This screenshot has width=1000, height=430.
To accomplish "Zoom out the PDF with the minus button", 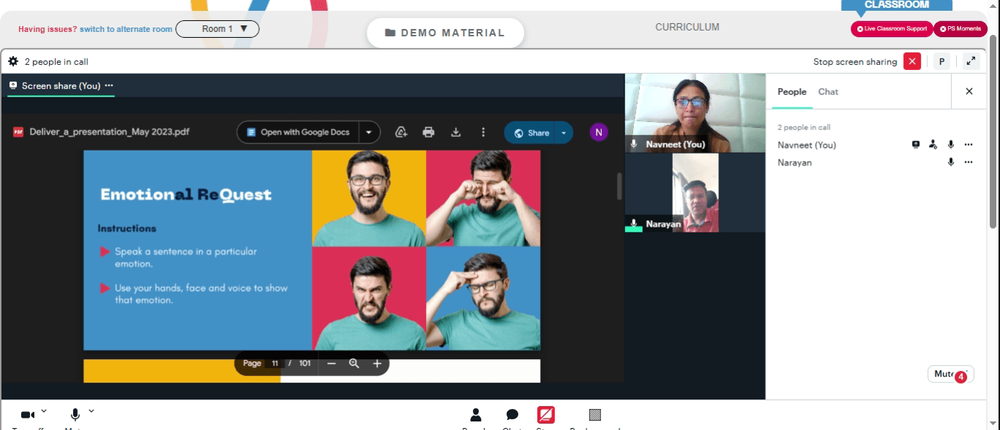I will click(331, 363).
